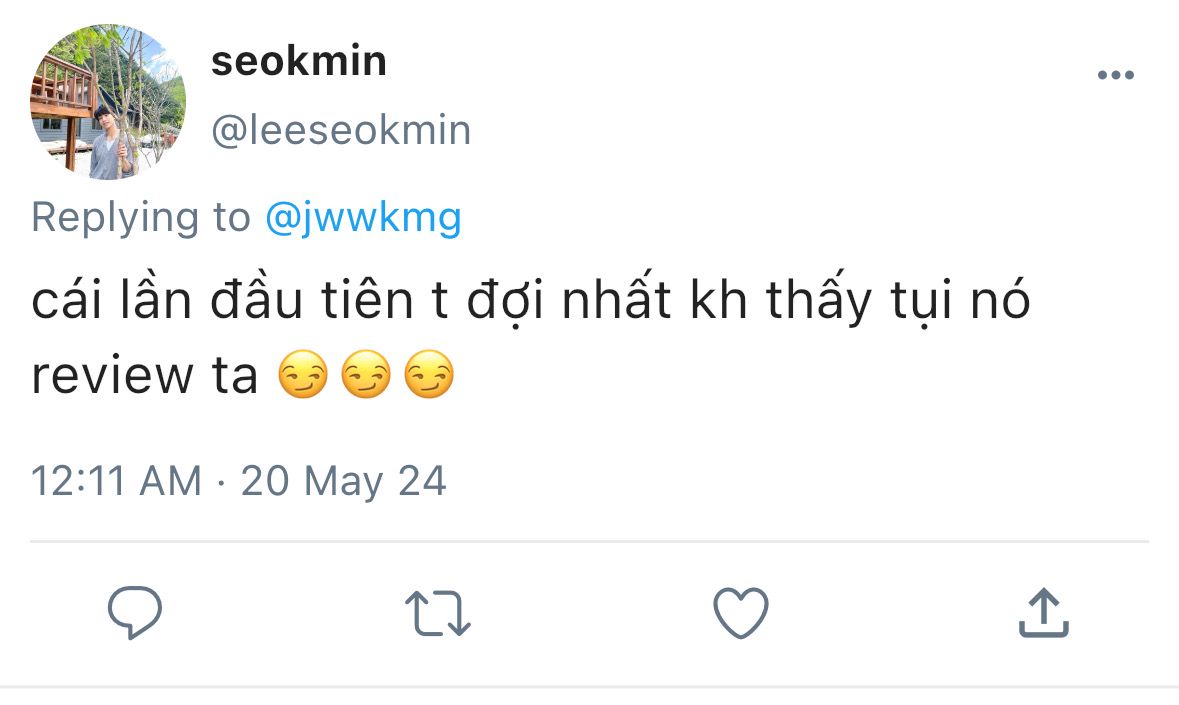The image size is (1179, 705).
Task: Click the 12:11 AM timestamp
Action: (117, 481)
